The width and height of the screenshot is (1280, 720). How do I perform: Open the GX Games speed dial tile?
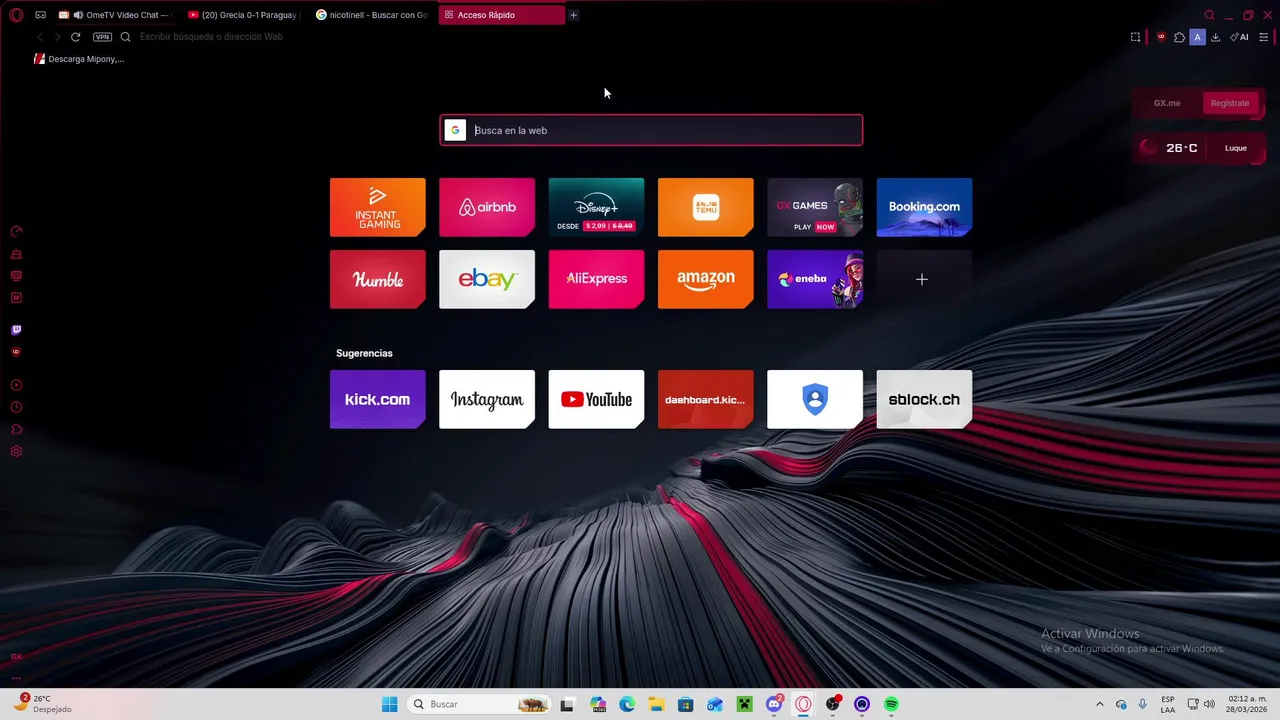click(x=815, y=207)
